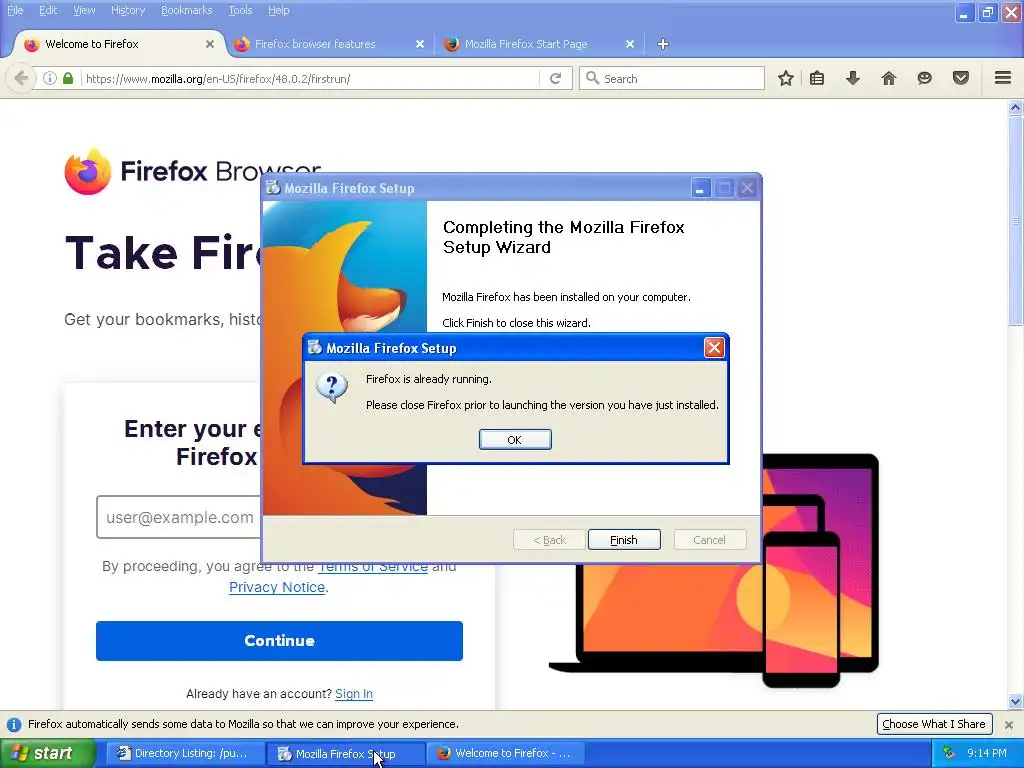Switch to Welcome to Firefox taskbar item
This screenshot has width=1024, height=768.
(506, 753)
